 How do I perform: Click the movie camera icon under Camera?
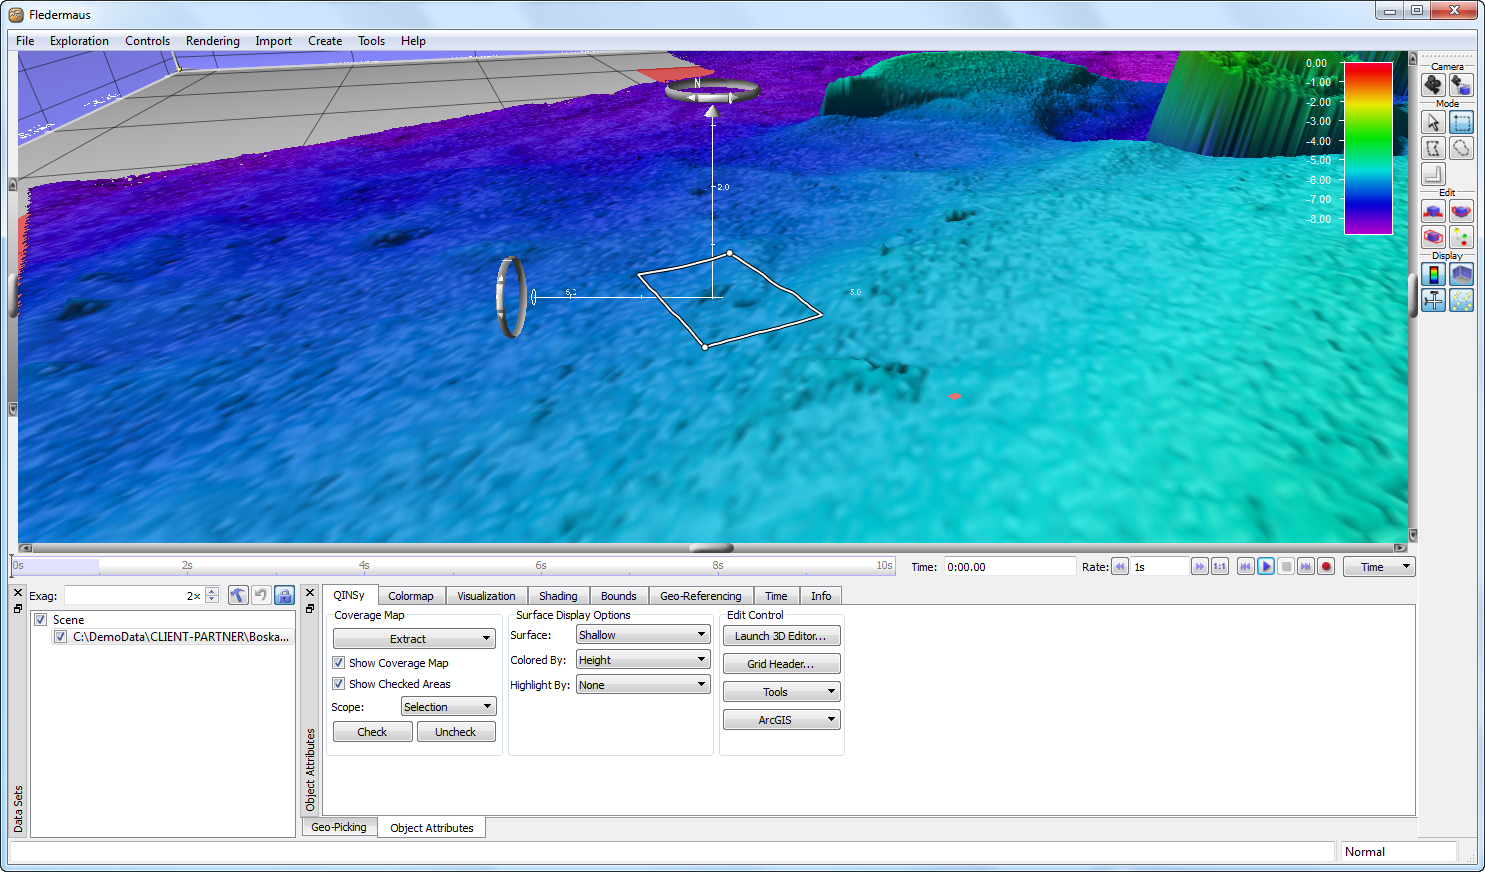coord(1433,85)
